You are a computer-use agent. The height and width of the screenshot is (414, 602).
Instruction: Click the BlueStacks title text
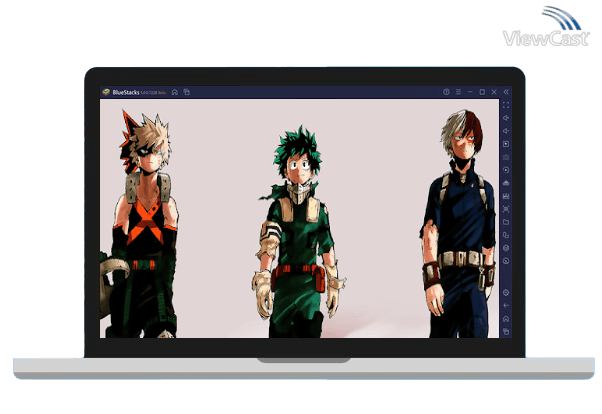click(x=126, y=92)
